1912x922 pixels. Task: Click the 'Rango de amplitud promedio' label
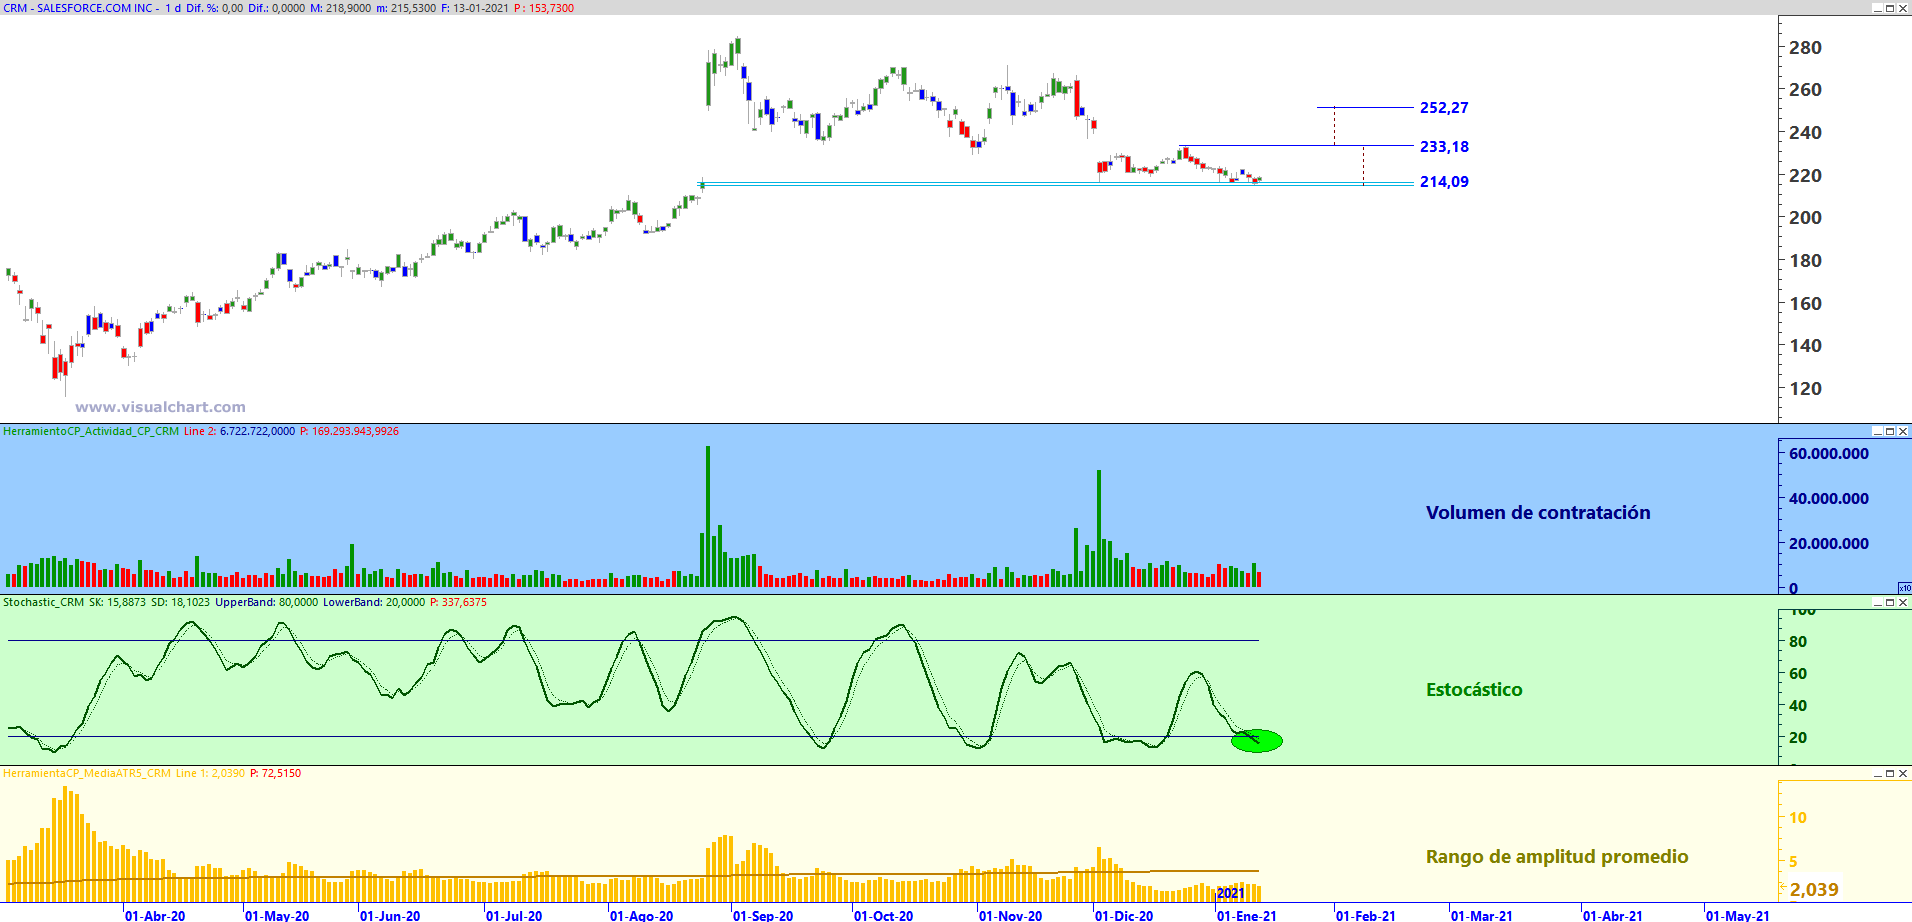coord(1557,857)
